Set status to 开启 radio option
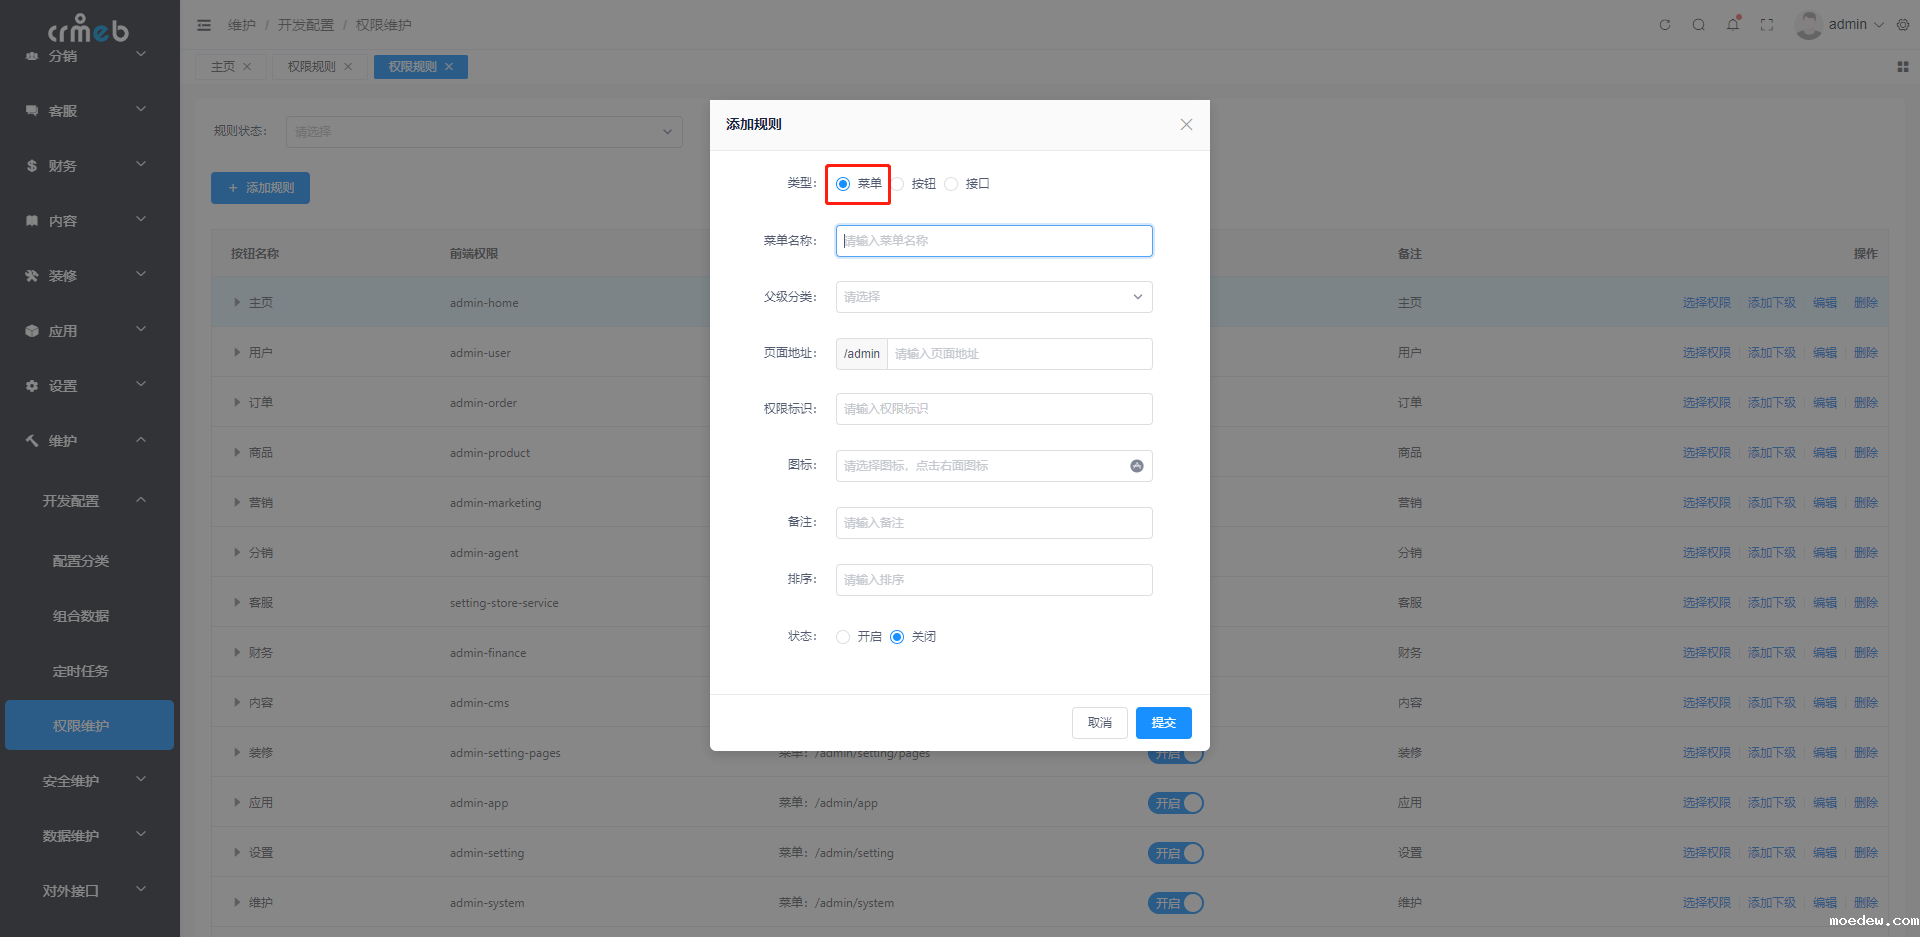The height and width of the screenshot is (937, 1920). [x=843, y=637]
